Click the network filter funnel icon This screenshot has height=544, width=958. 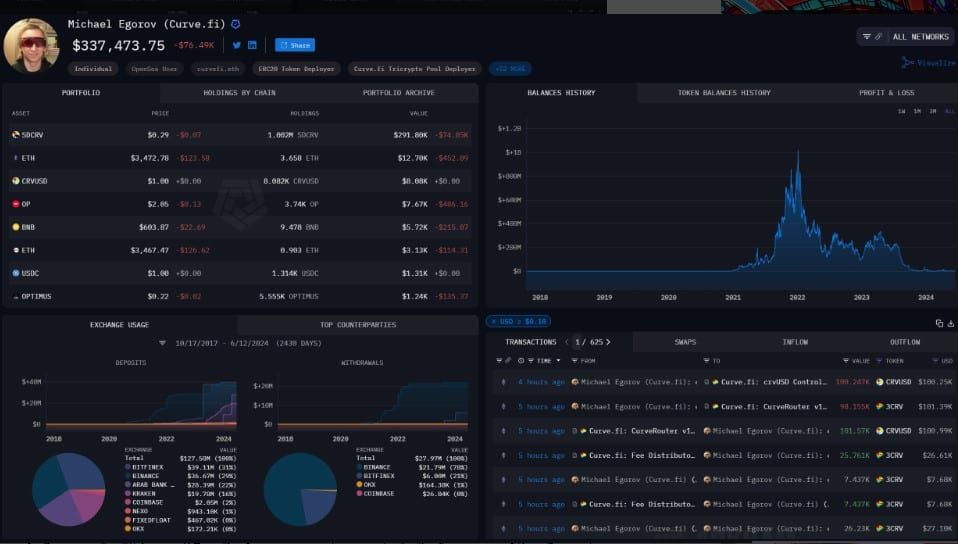[866, 37]
